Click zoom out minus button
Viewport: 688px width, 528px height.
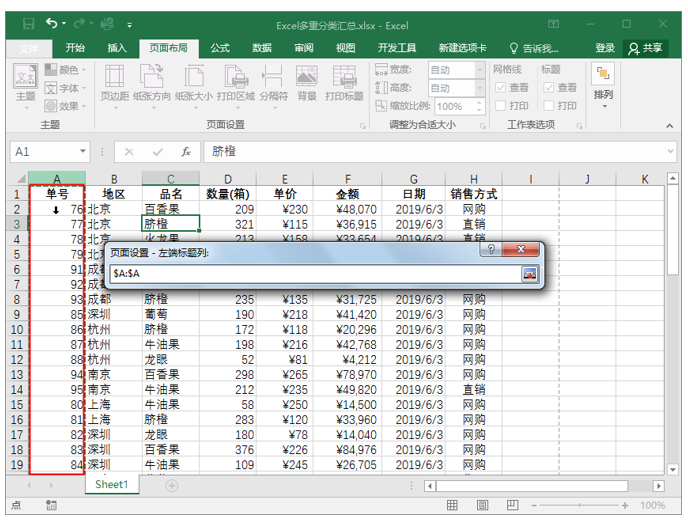(534, 506)
